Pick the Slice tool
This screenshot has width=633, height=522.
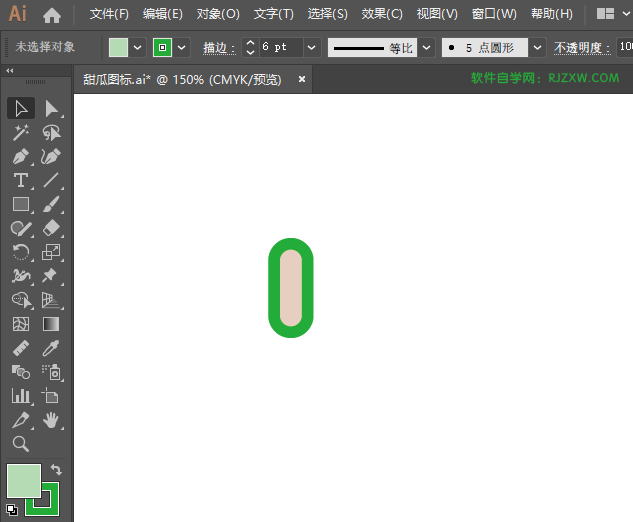(x=21, y=420)
